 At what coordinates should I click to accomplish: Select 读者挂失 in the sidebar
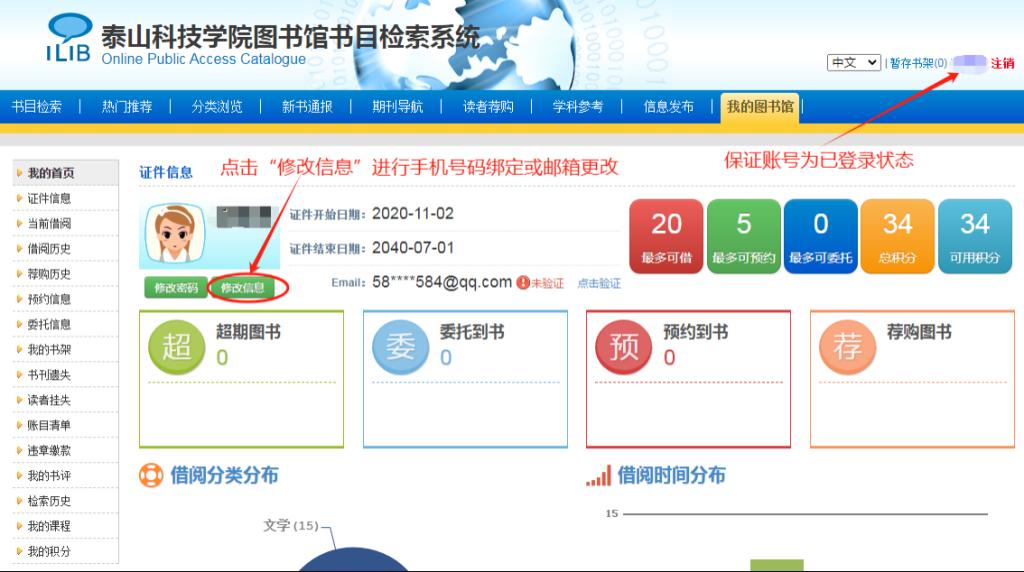coord(65,400)
